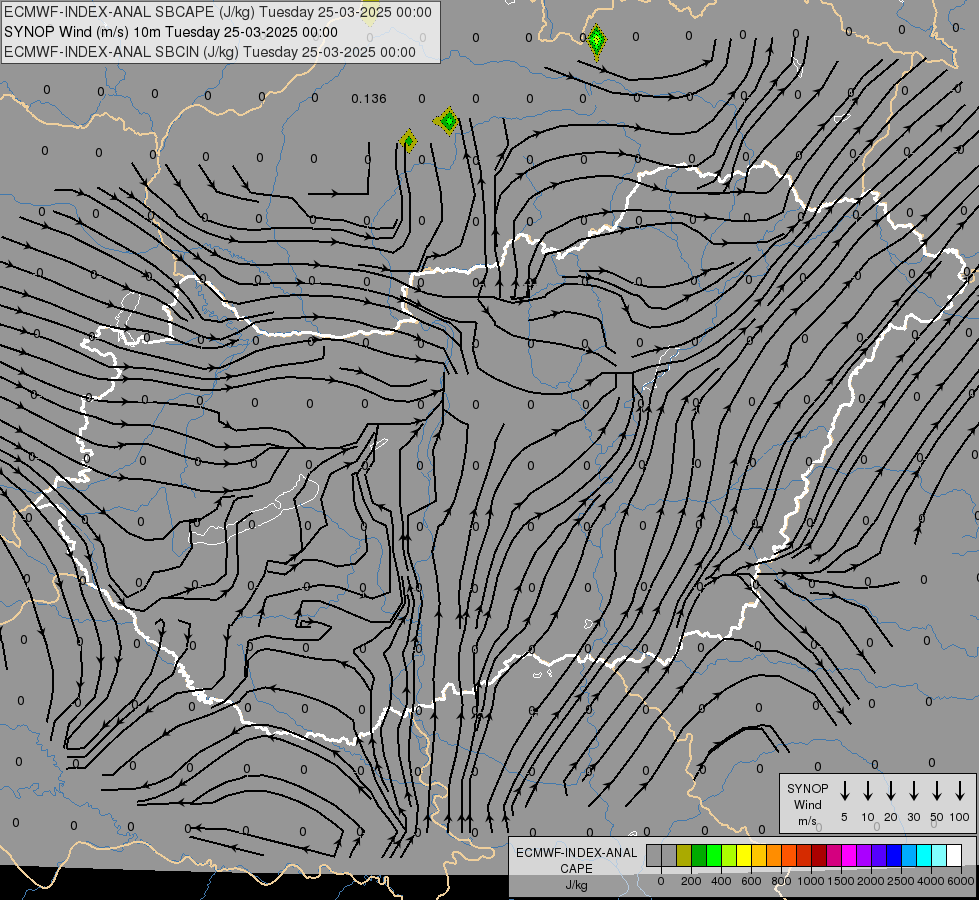Screen dimensions: 979x900
Task: Select the green CAPE diamond below the 0.136 value
Action: click(448, 121)
